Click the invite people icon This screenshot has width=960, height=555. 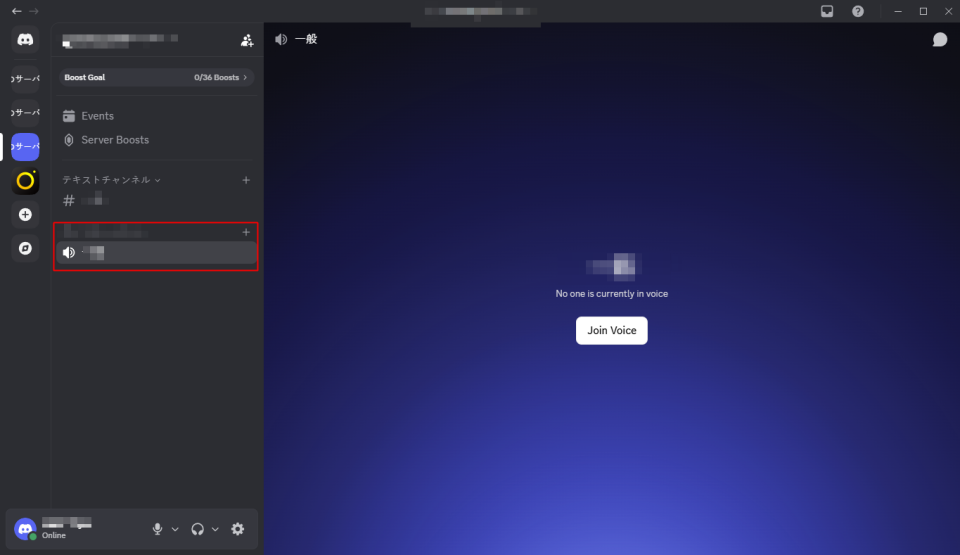(247, 41)
